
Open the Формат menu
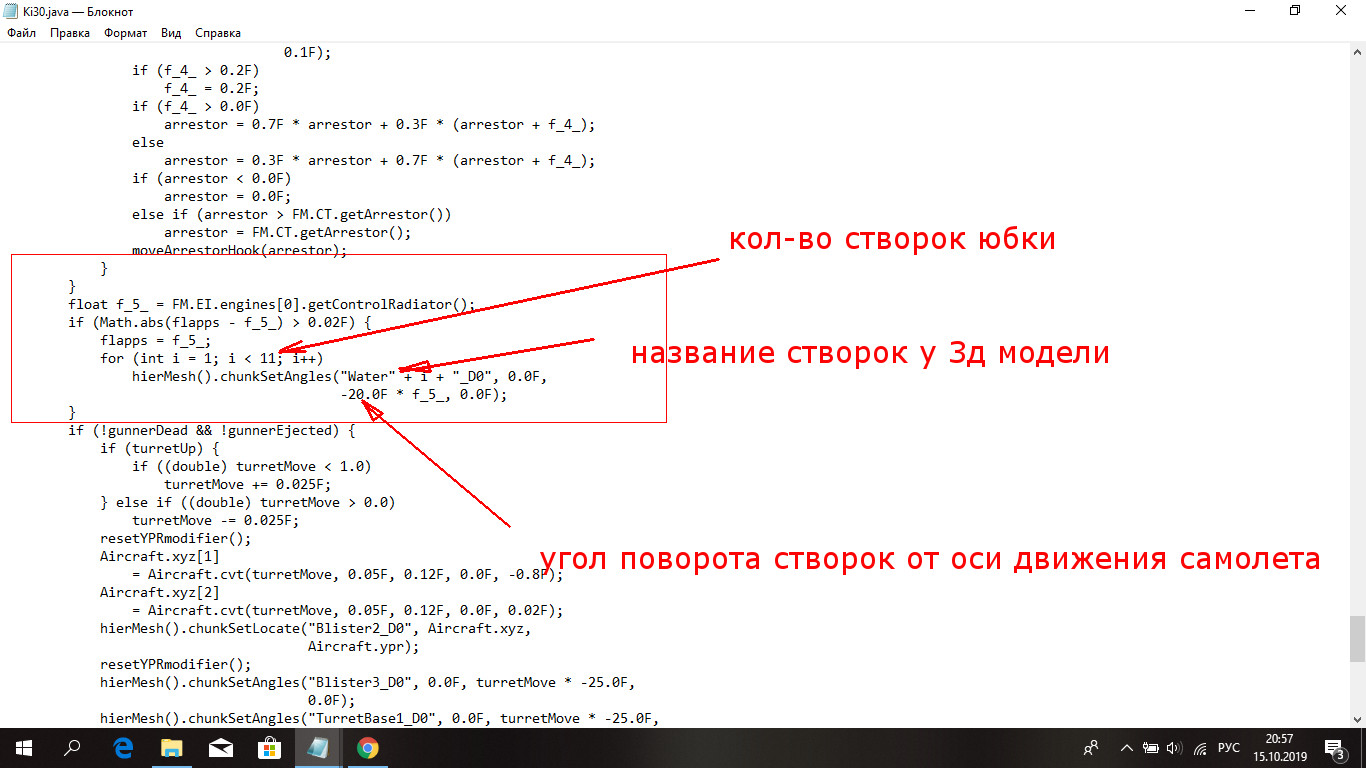tap(125, 33)
